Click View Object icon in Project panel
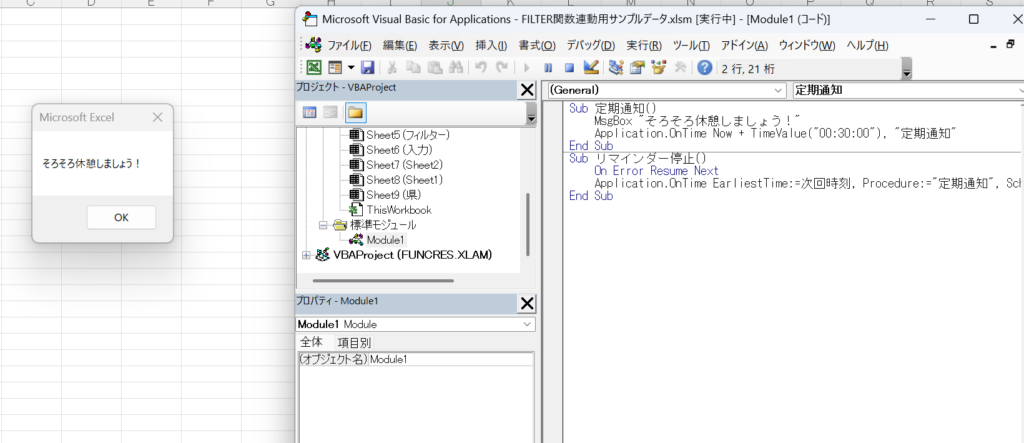 pos(331,112)
